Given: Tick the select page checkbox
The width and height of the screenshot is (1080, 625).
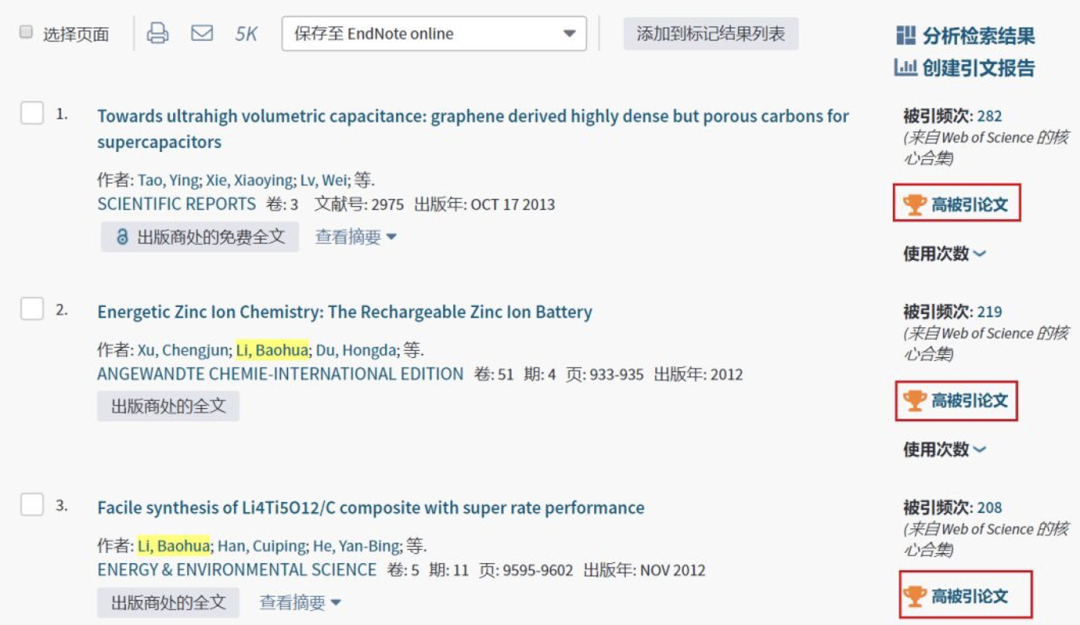Looking at the screenshot, I should click(27, 33).
